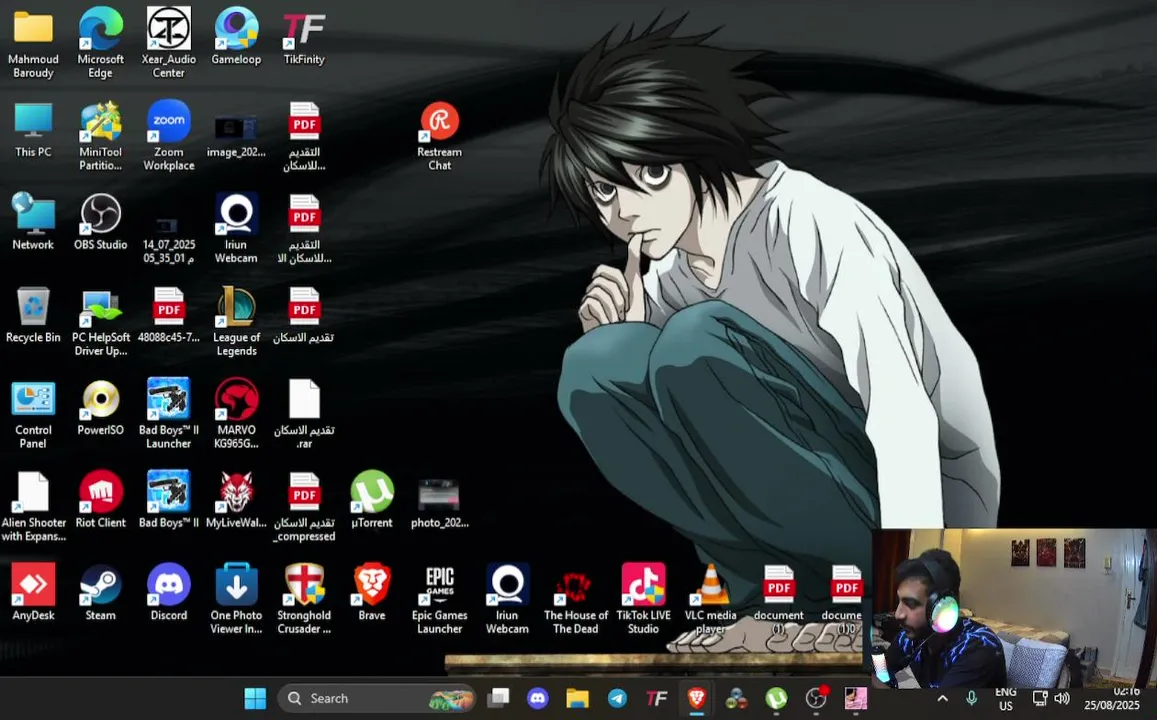Screen dimensions: 1157x720
Task: Select the Stronghold Crusader shortcut
Action: pos(304,599)
